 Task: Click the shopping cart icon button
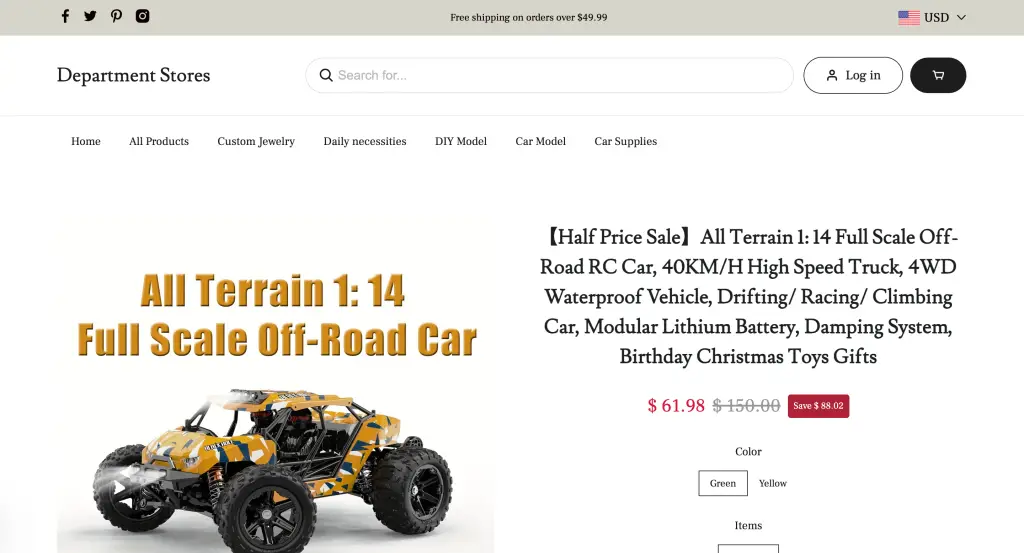(938, 75)
